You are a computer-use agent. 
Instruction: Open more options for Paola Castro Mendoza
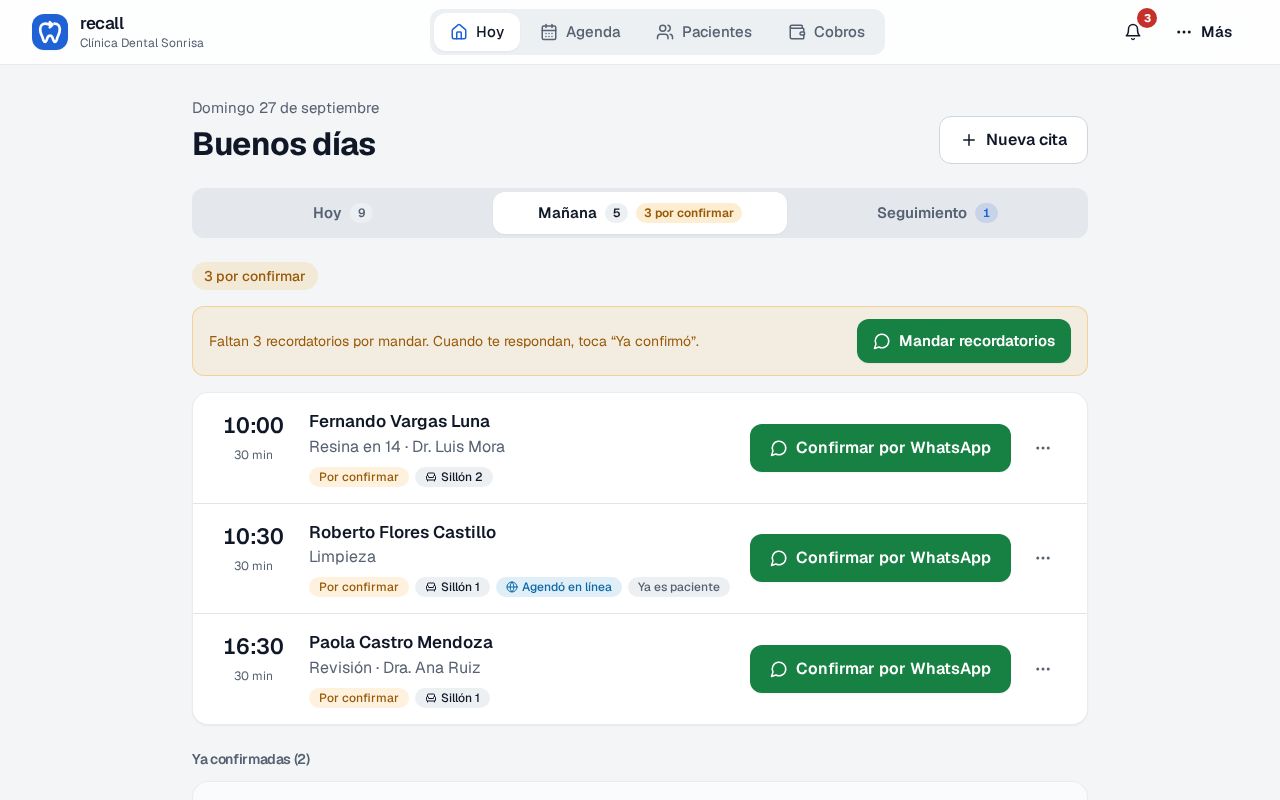point(1043,669)
